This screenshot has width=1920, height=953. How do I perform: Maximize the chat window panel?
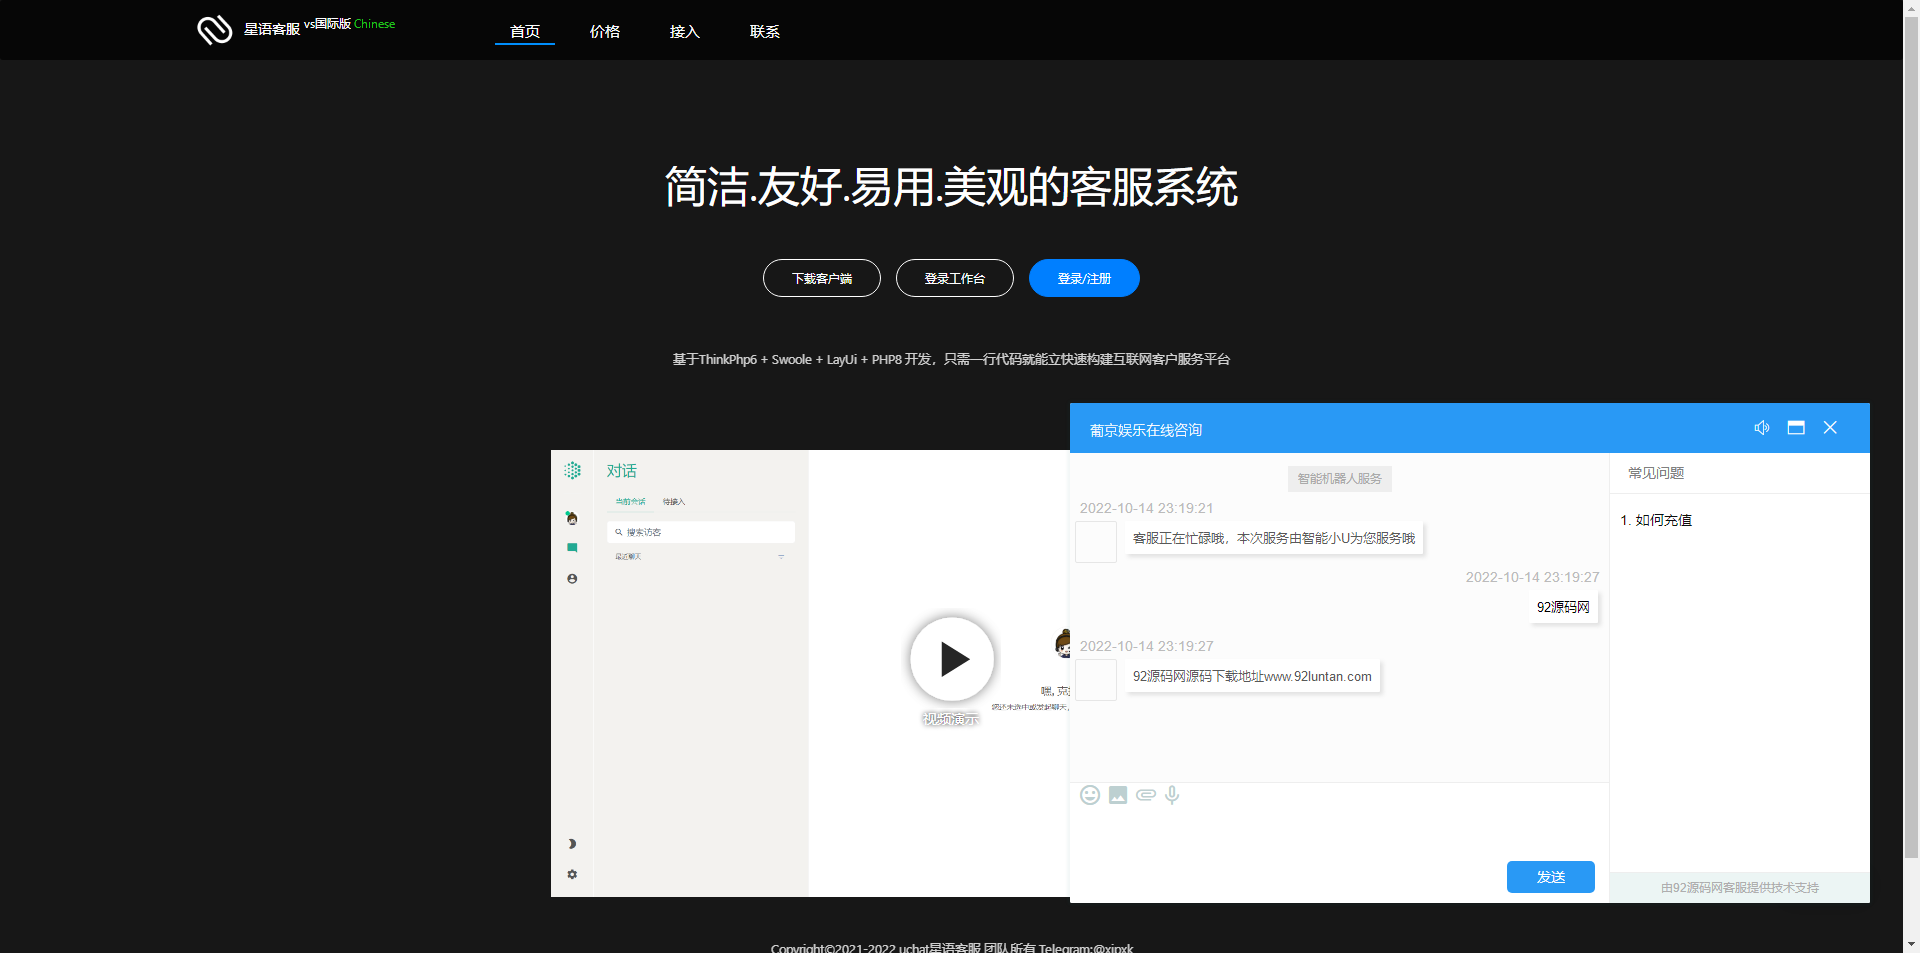(1796, 428)
